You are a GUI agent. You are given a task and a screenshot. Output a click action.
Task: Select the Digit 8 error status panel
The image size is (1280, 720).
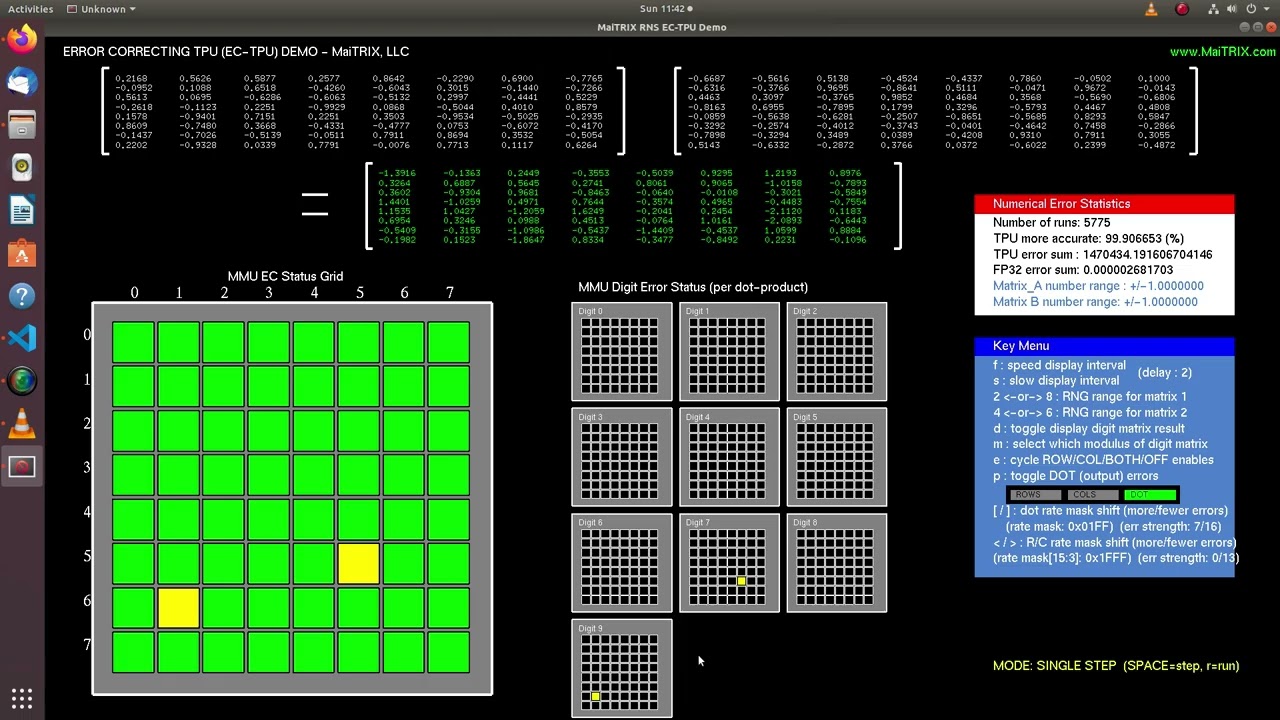pyautogui.click(x=837, y=563)
